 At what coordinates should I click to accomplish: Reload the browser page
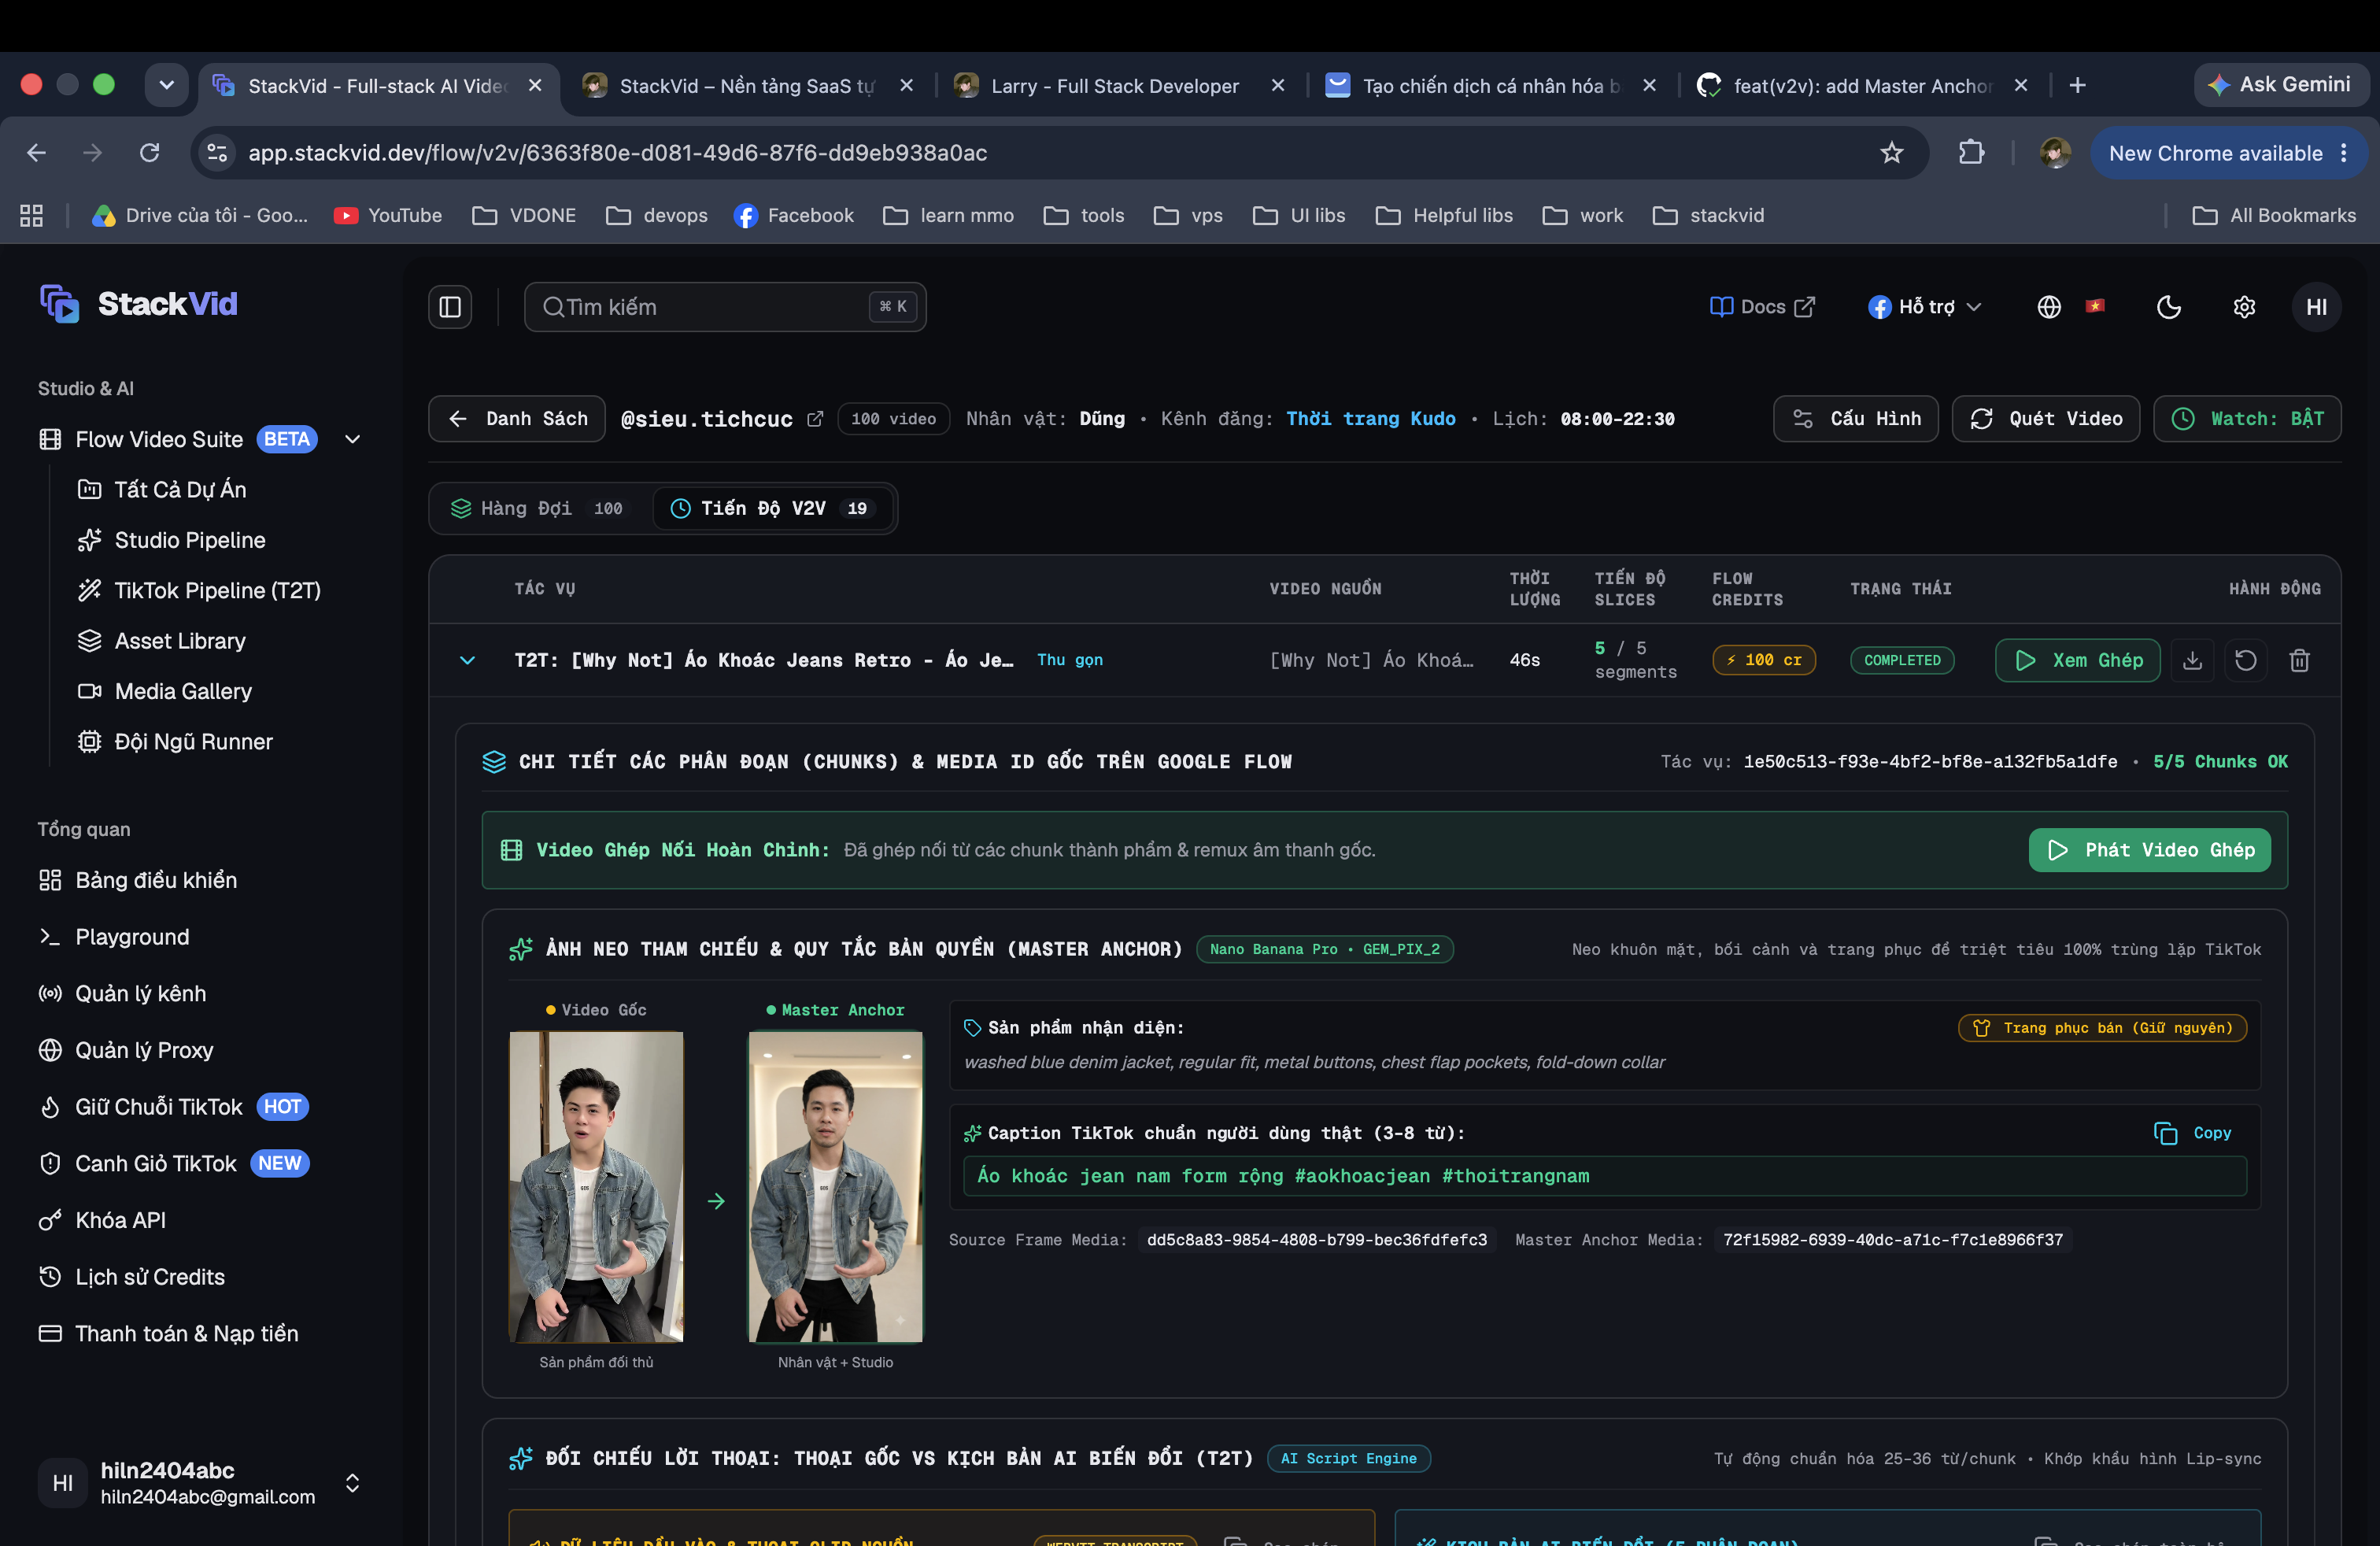point(150,153)
